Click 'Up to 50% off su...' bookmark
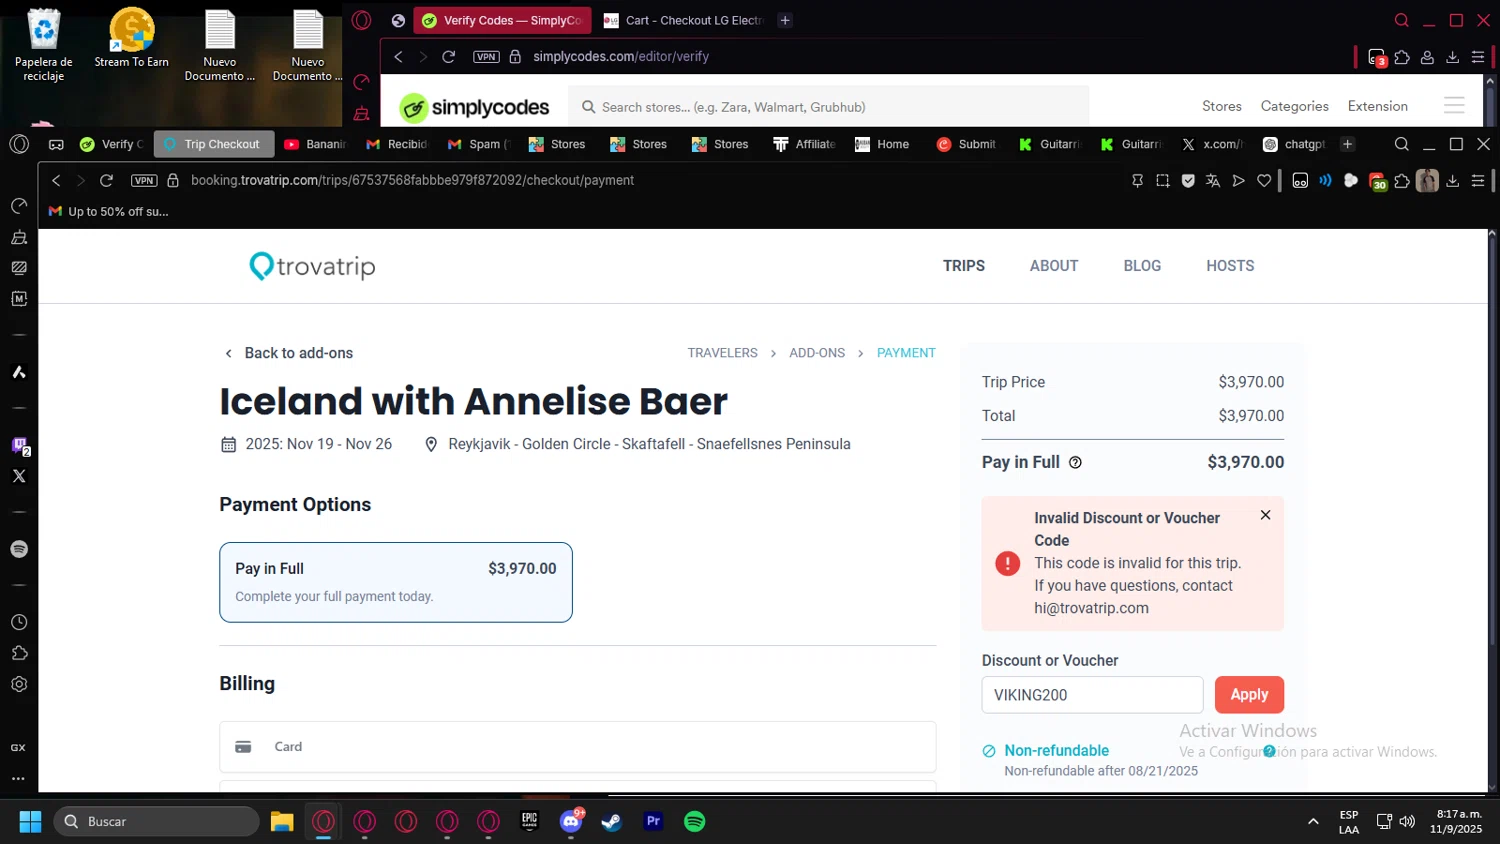1500x844 pixels. coord(109,212)
